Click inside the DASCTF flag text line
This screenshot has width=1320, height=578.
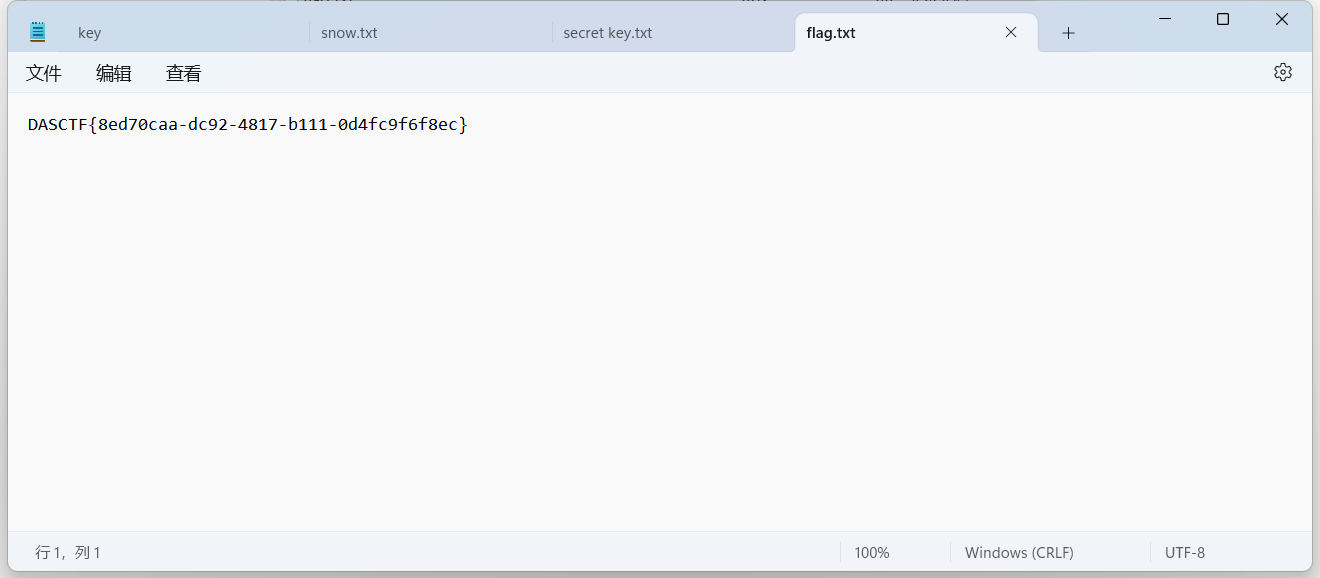[x=248, y=125]
